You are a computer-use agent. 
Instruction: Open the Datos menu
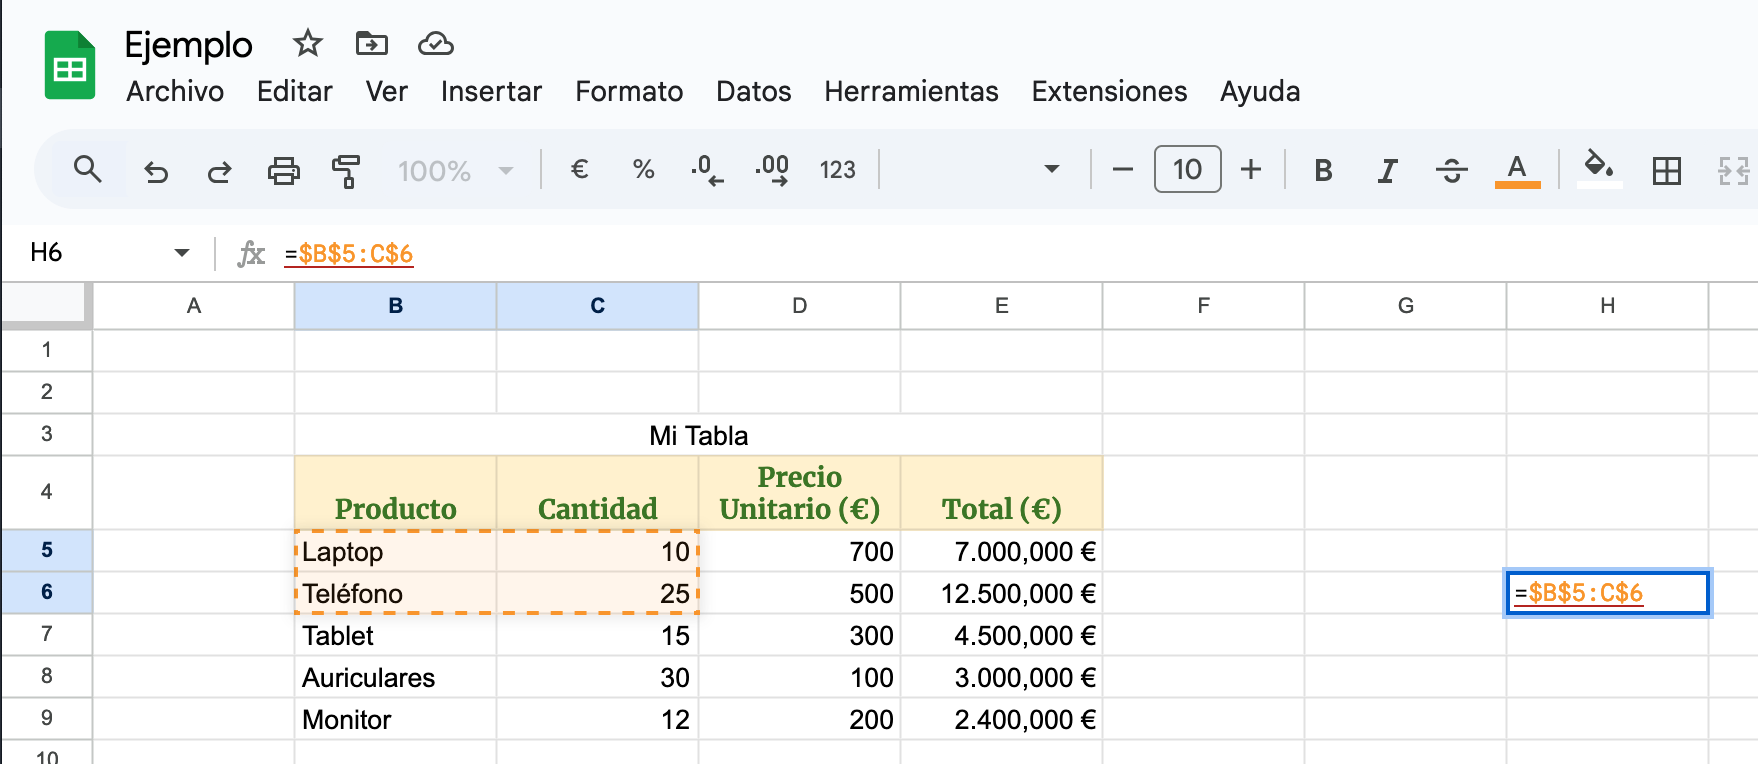click(753, 92)
